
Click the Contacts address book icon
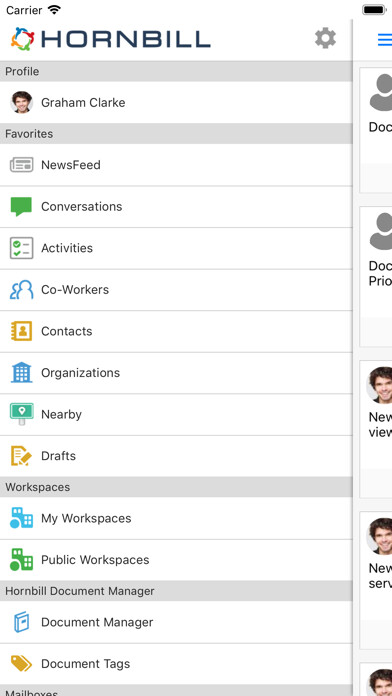[21, 331]
